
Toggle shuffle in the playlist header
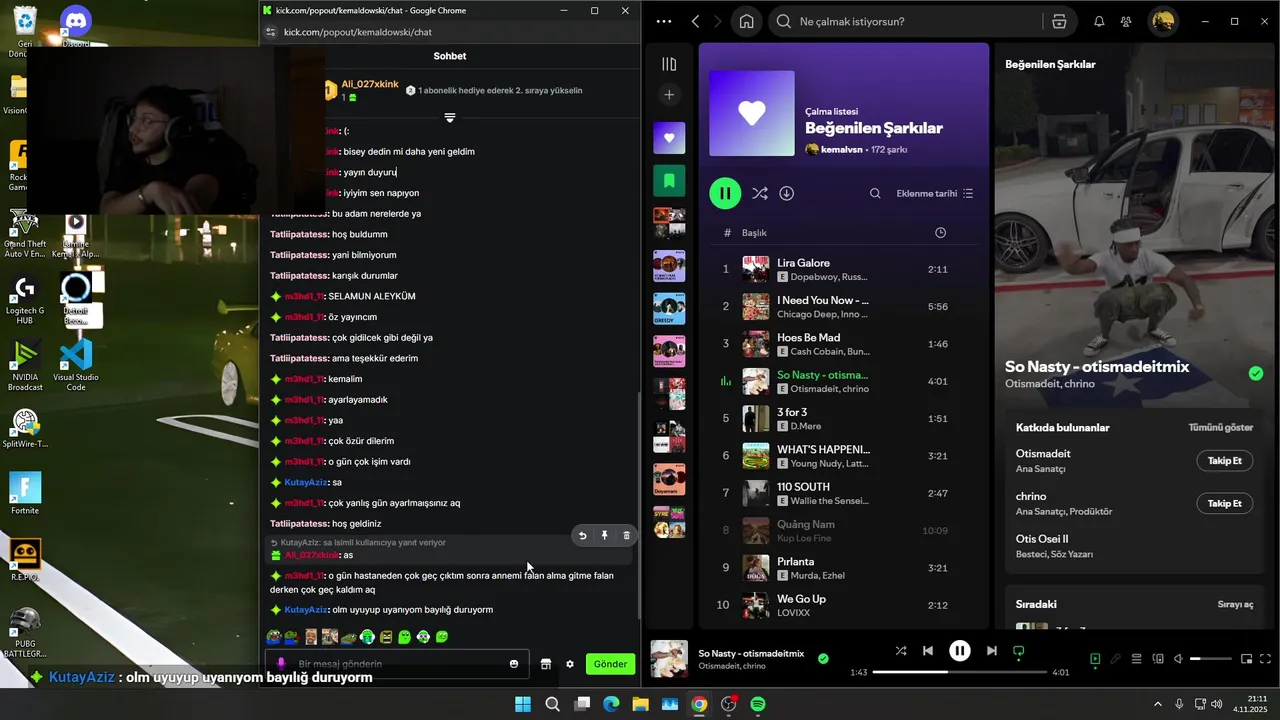(x=760, y=193)
